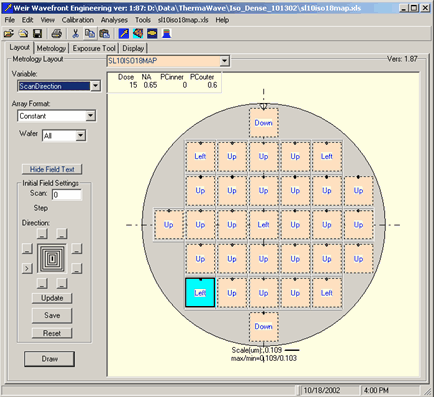435x397 pixels.
Task: Click the Dose value 15
Action: (133, 85)
